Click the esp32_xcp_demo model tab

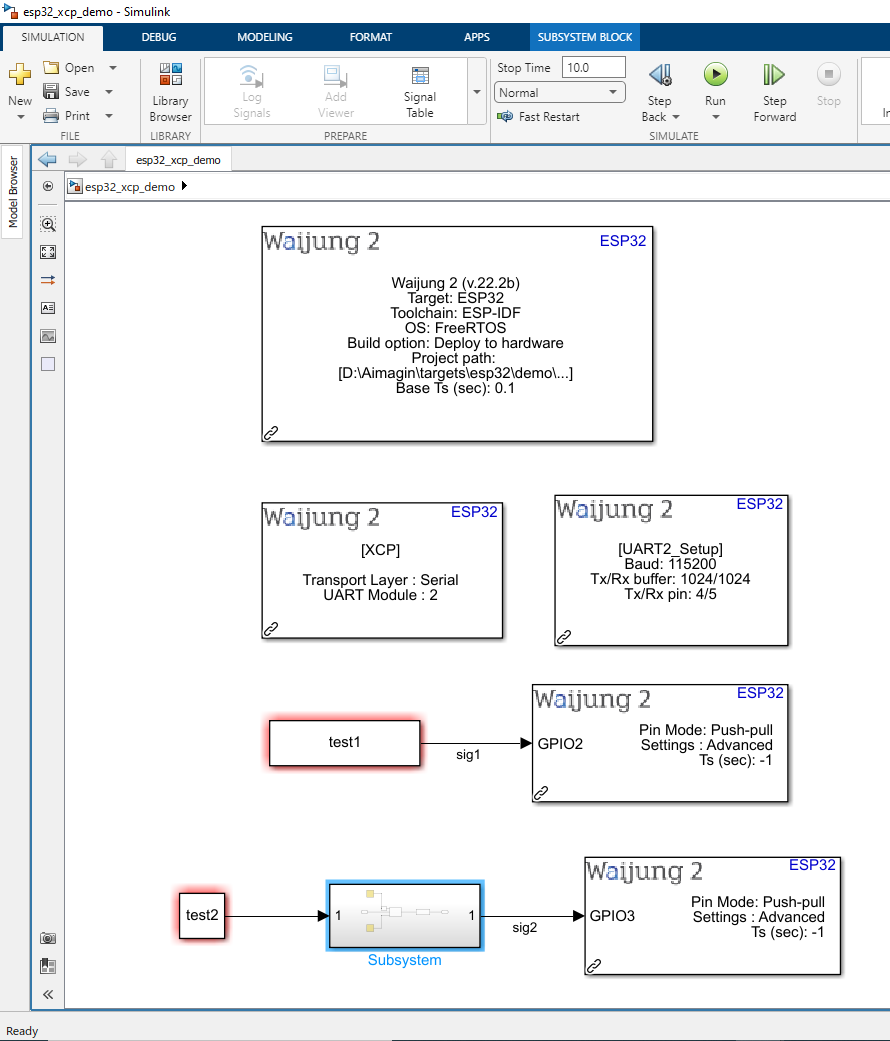tap(178, 160)
